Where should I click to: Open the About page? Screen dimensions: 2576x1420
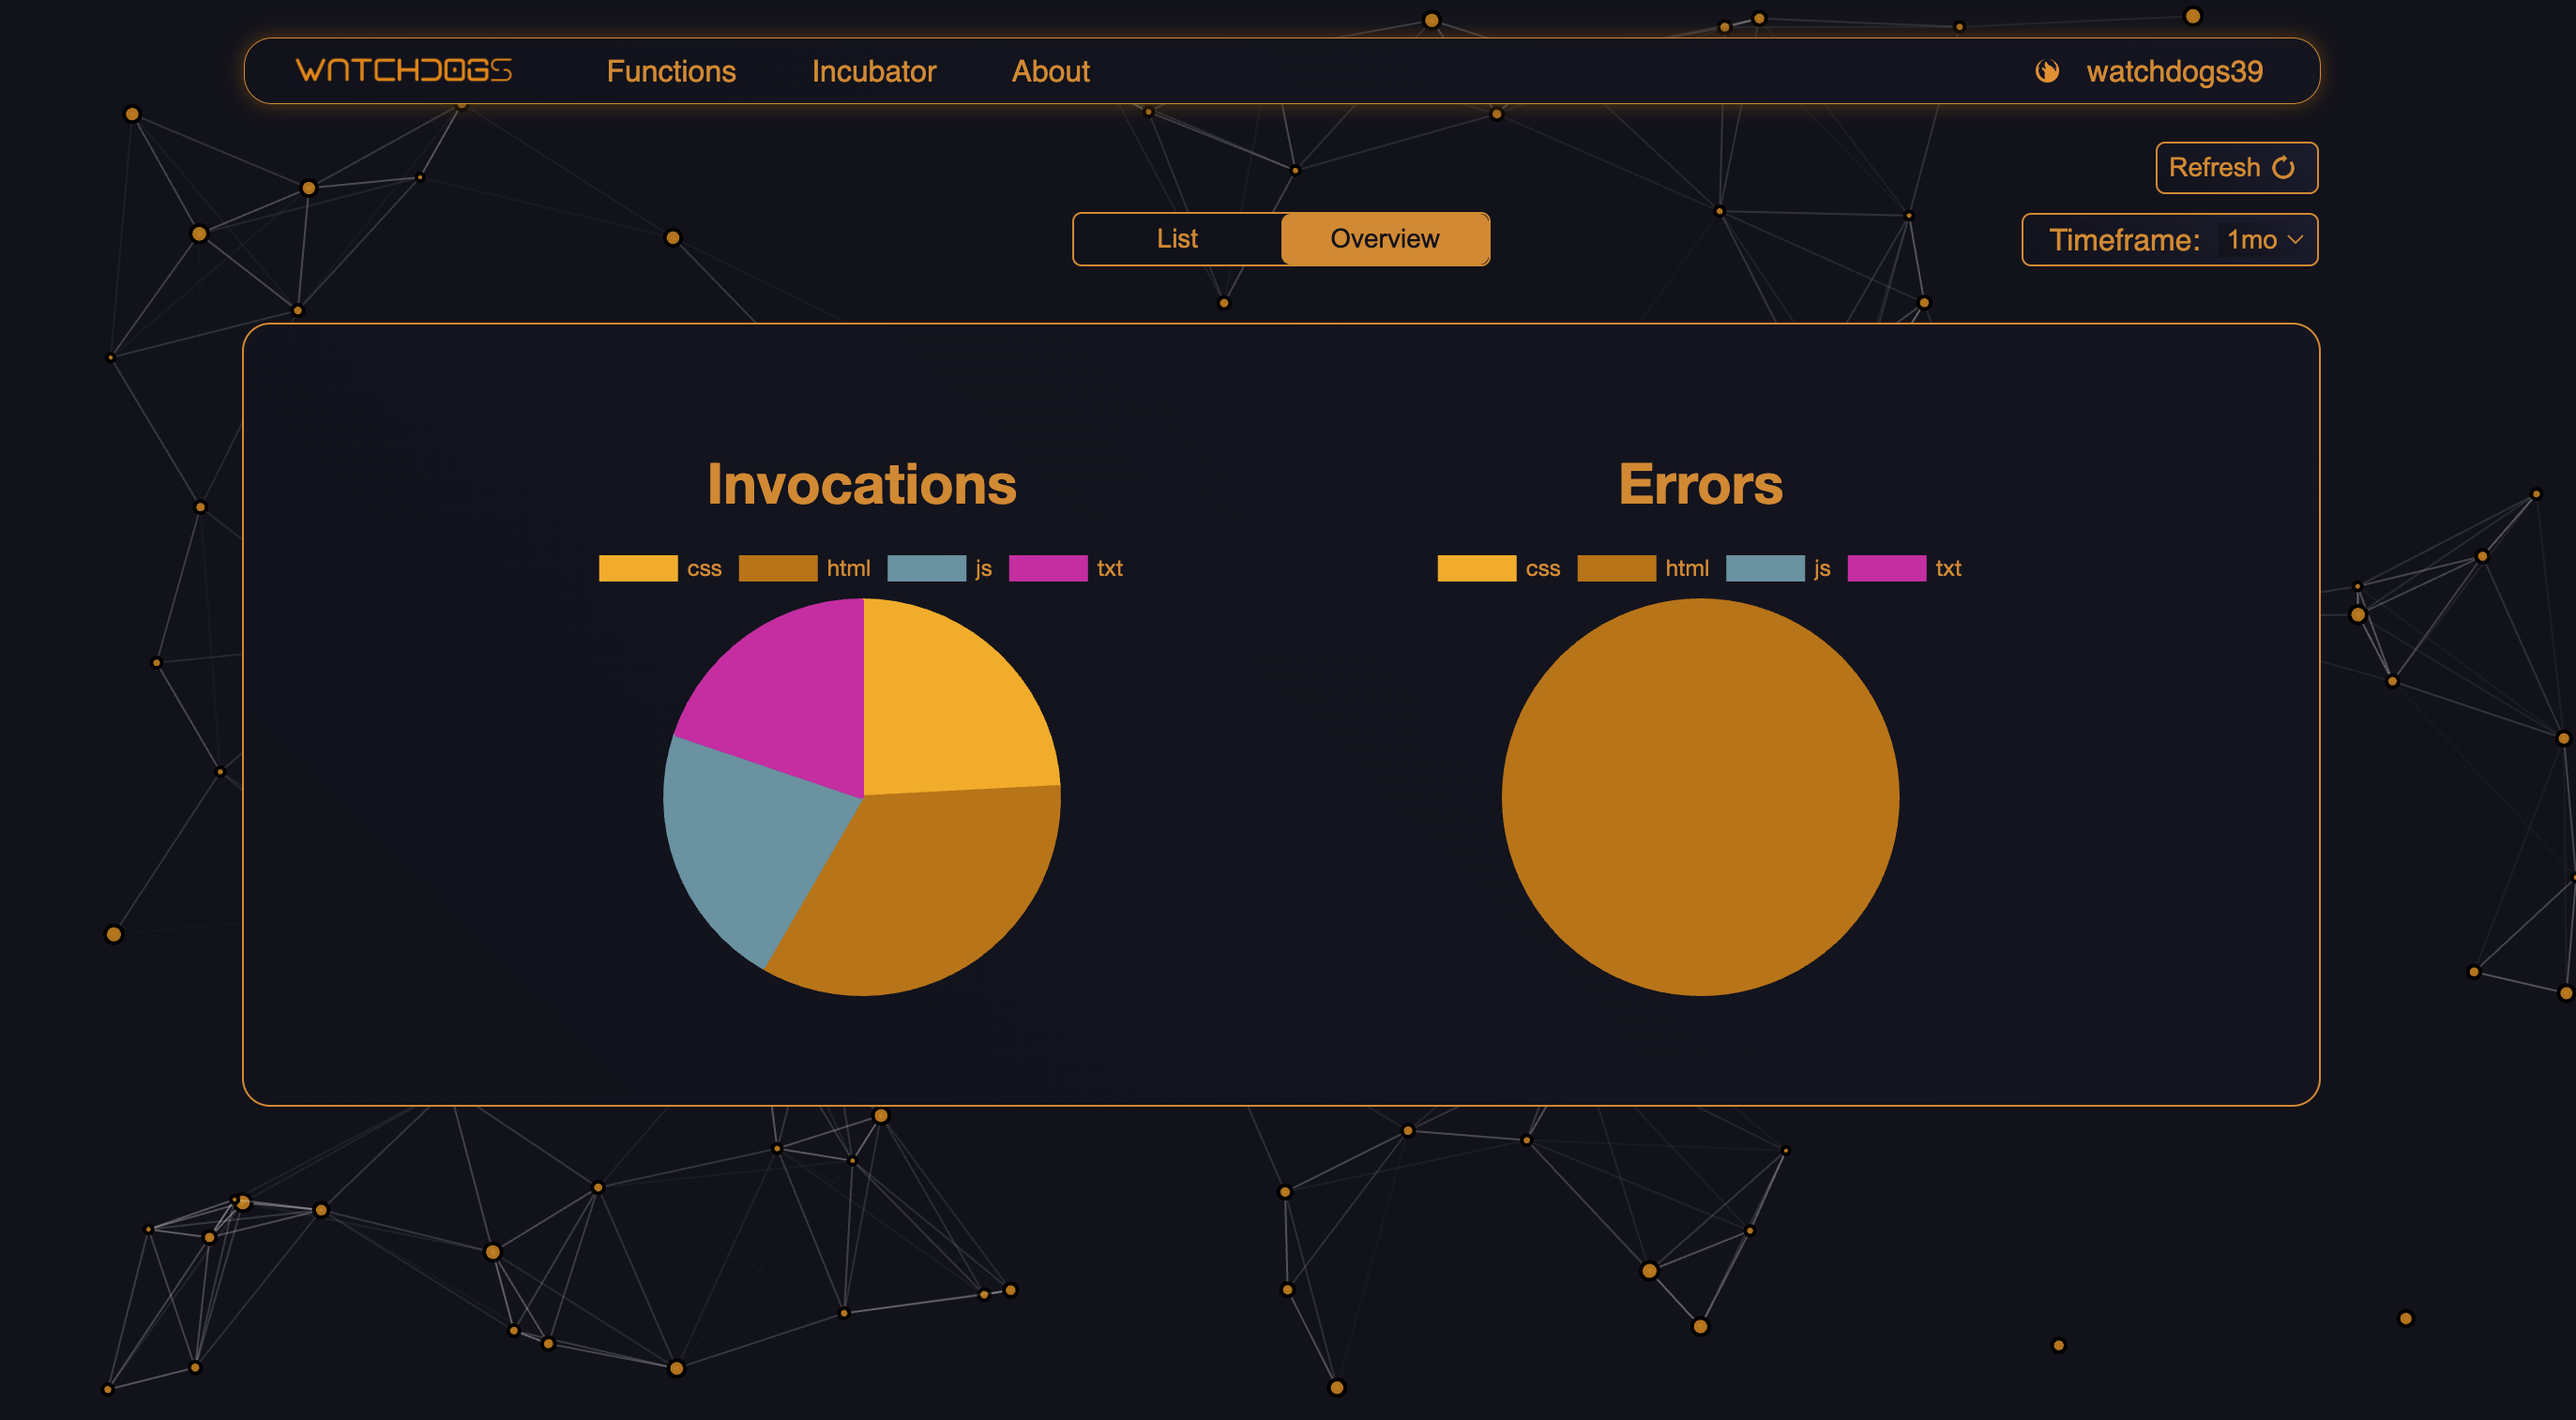[1049, 71]
